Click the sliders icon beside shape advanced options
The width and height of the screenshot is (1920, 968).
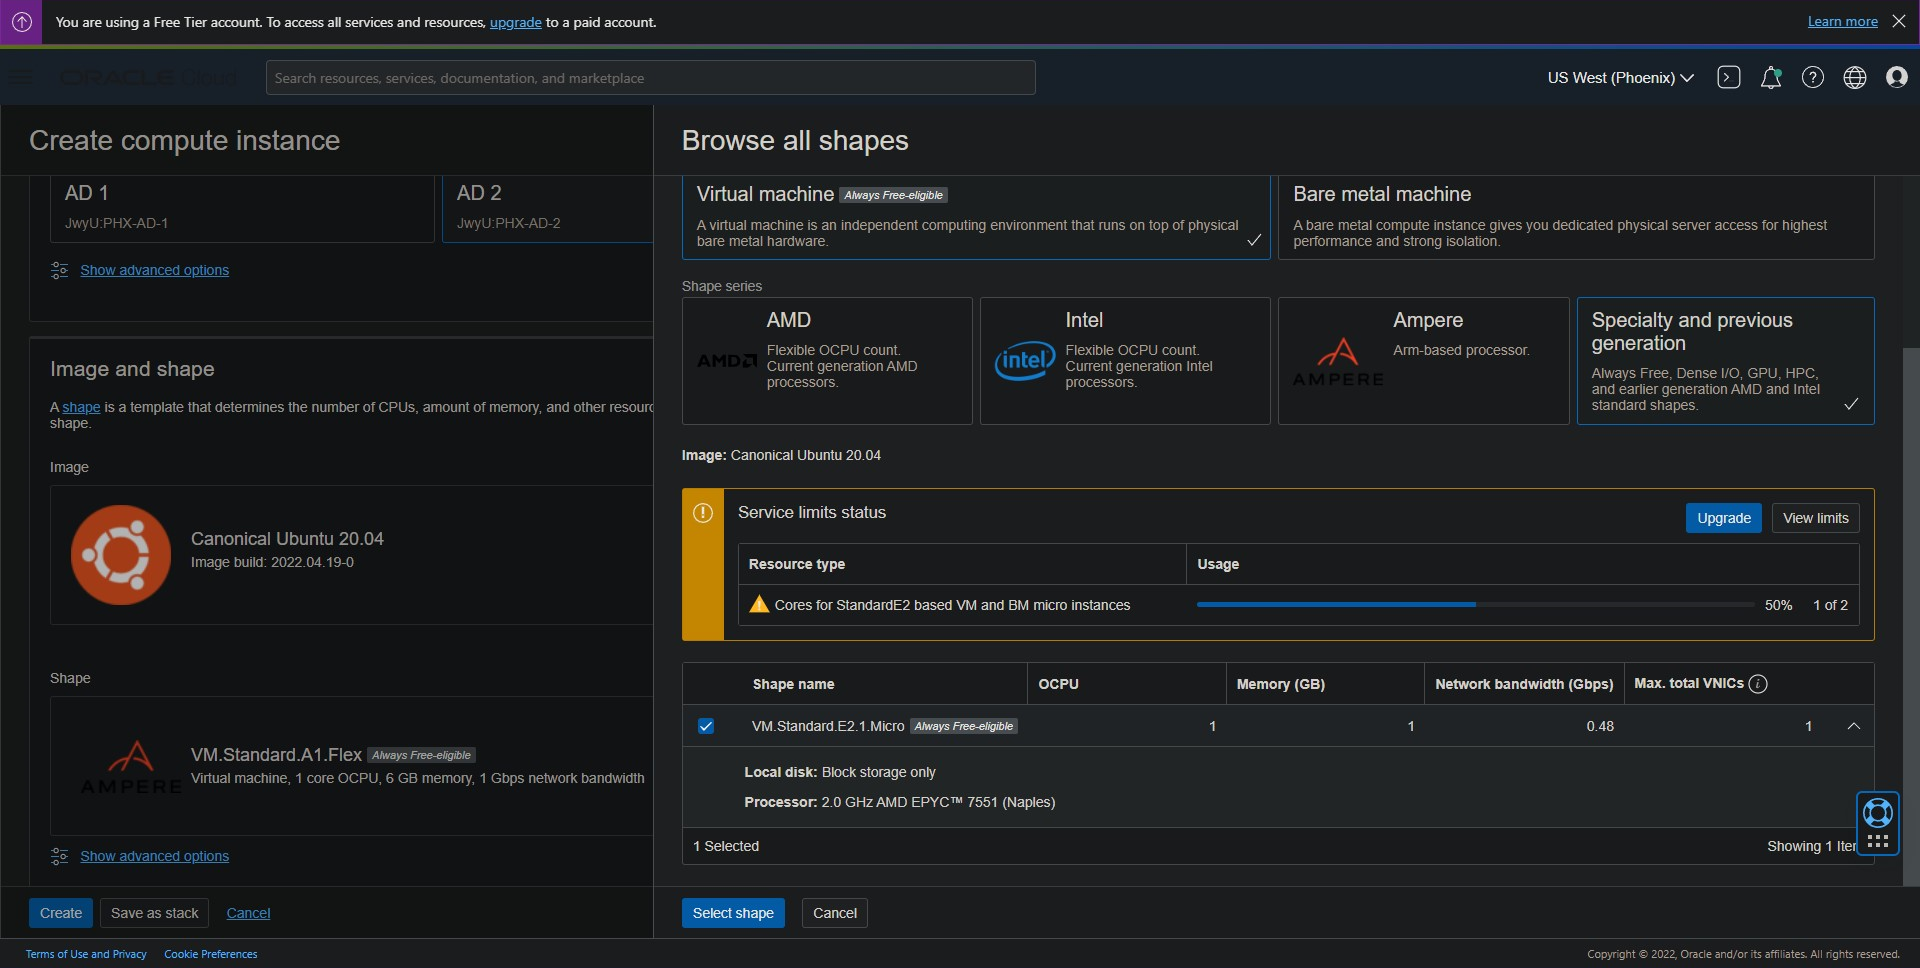pyautogui.click(x=59, y=856)
